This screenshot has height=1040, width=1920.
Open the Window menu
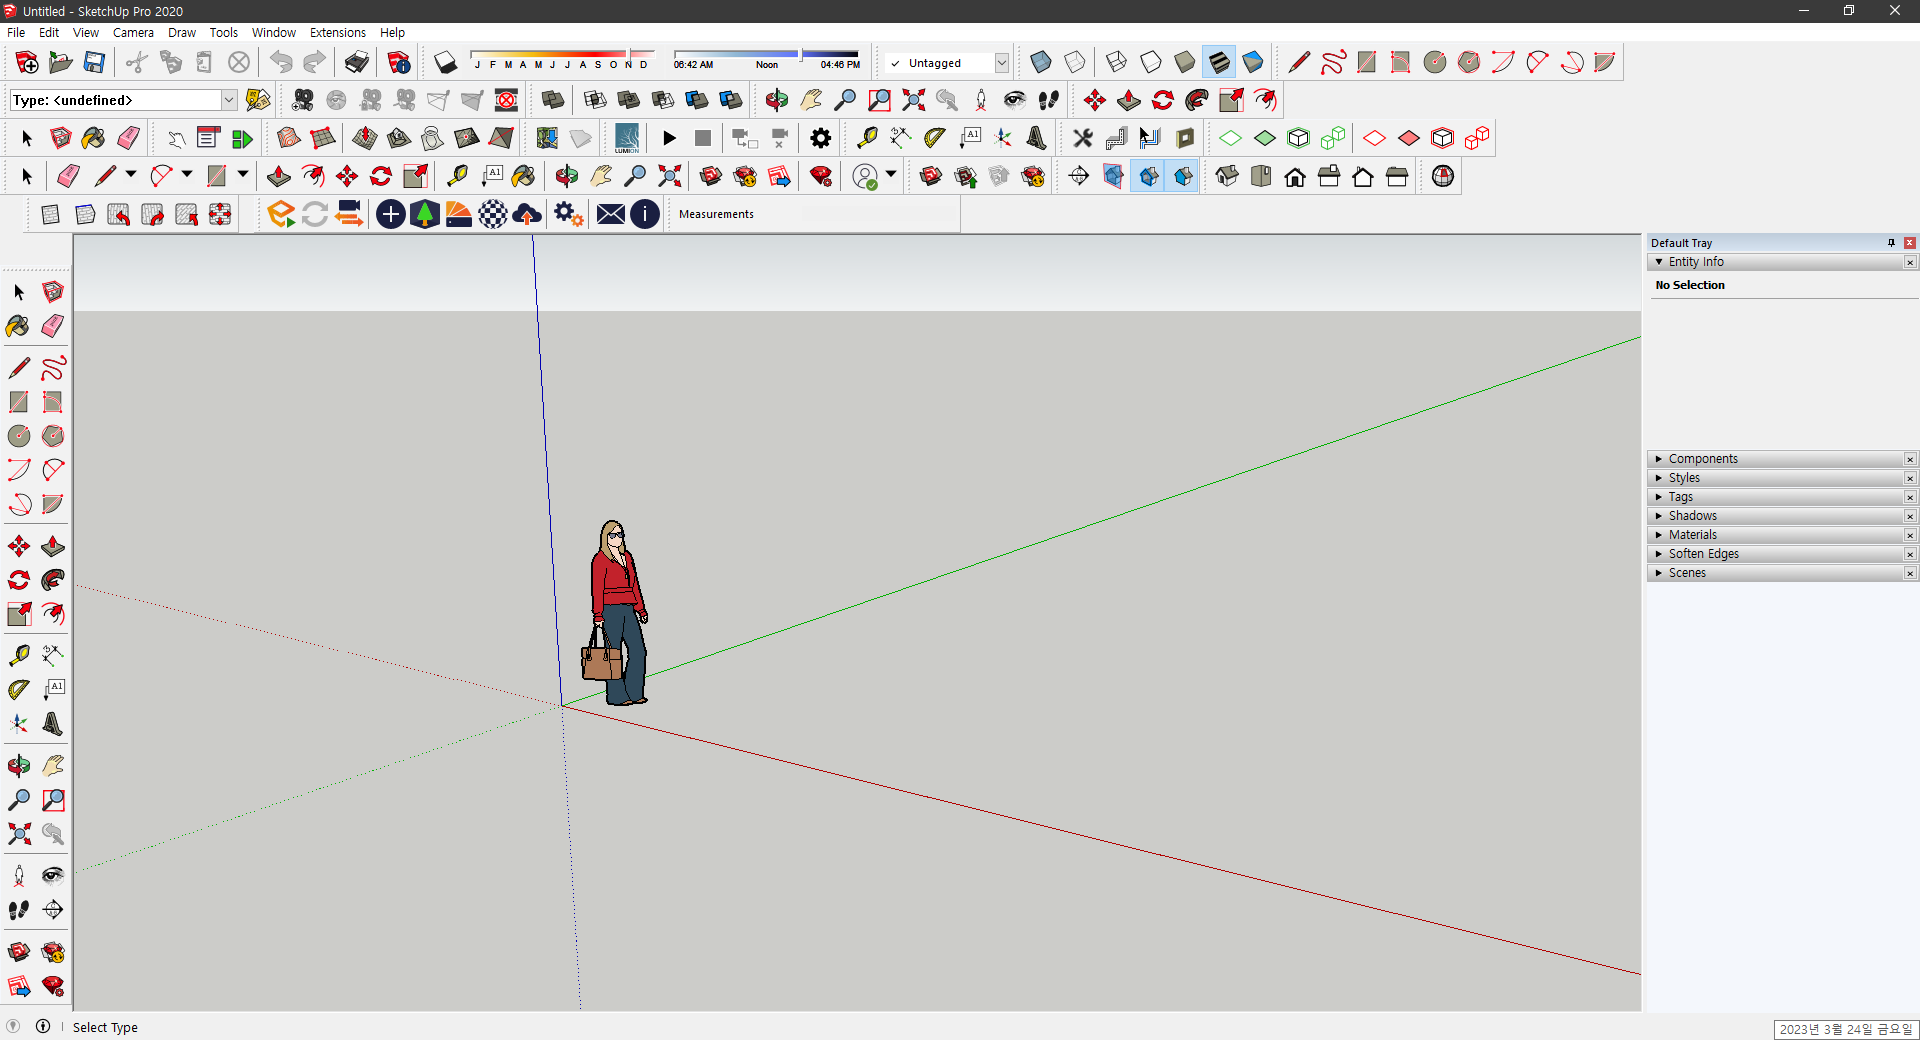tap(274, 32)
